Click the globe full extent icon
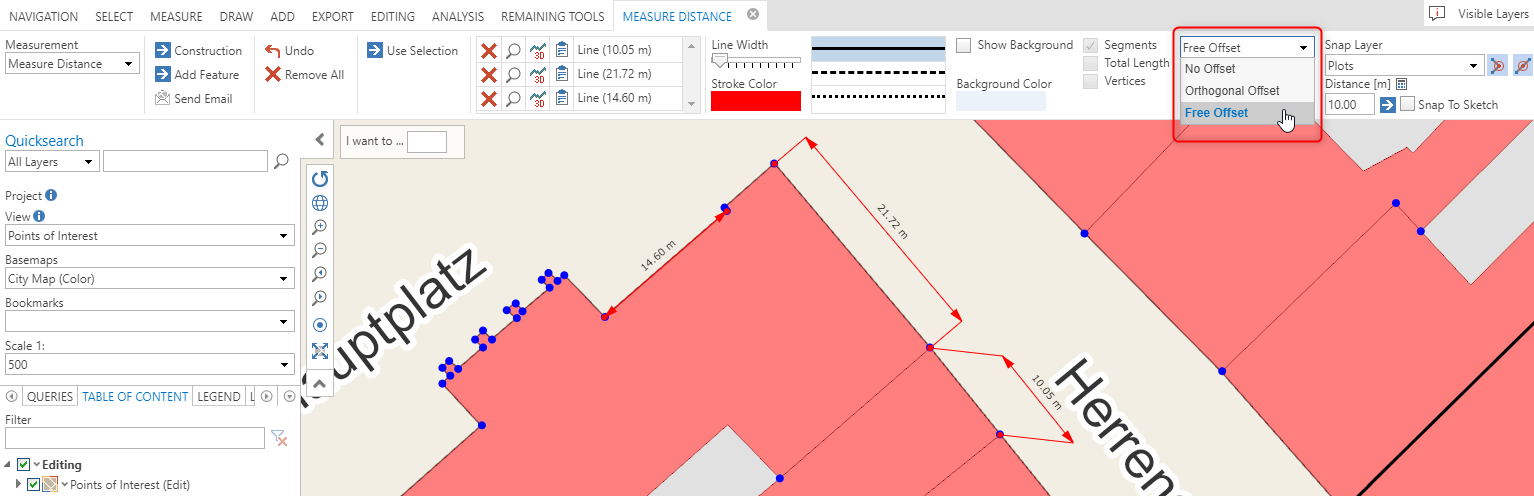 pos(320,203)
